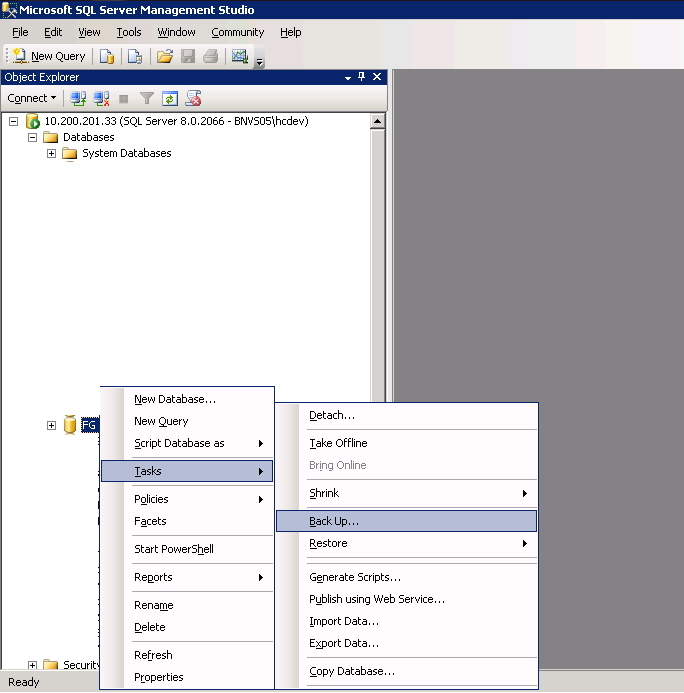Click the New Query toolbar button
This screenshot has width=684, height=693.
49,56
